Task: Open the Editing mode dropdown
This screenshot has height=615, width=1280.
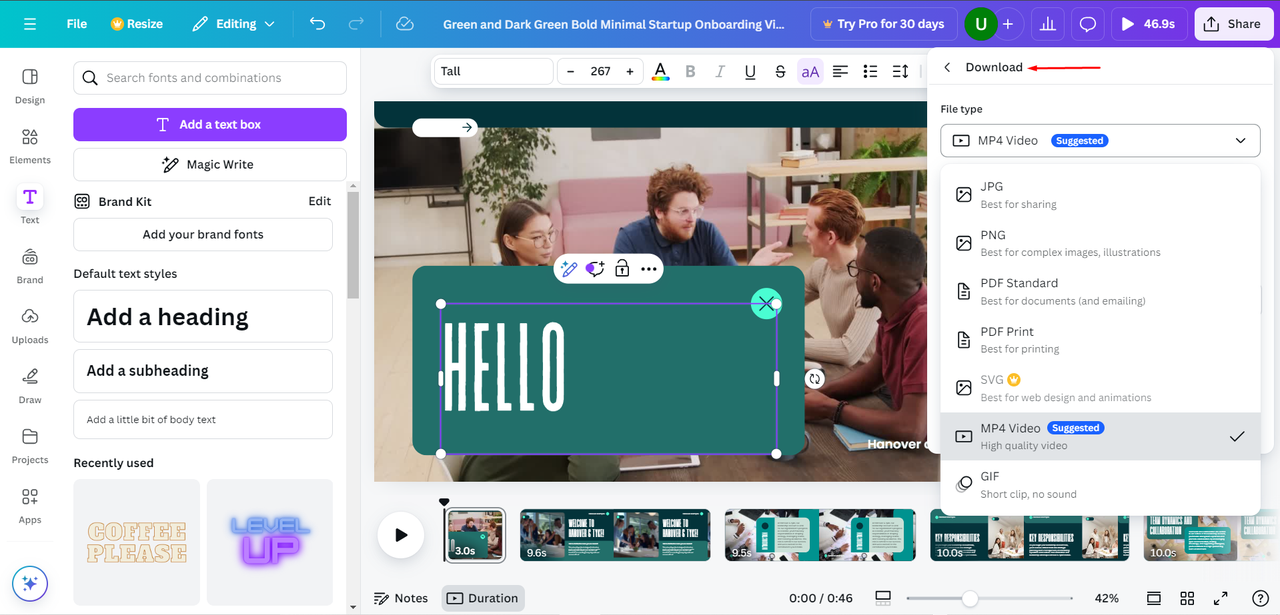Action: click(232, 24)
